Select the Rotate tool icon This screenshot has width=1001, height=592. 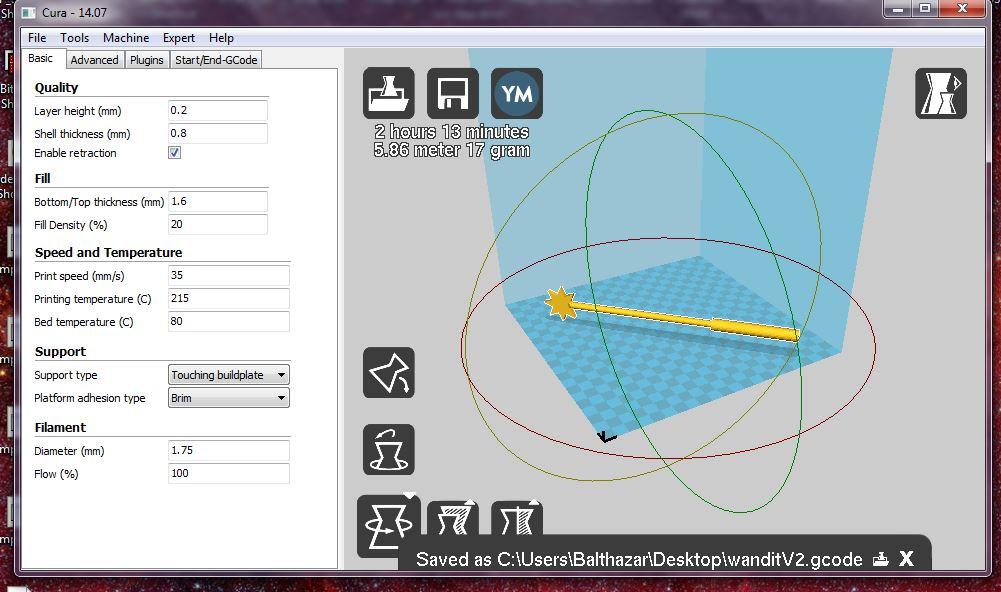click(389, 526)
